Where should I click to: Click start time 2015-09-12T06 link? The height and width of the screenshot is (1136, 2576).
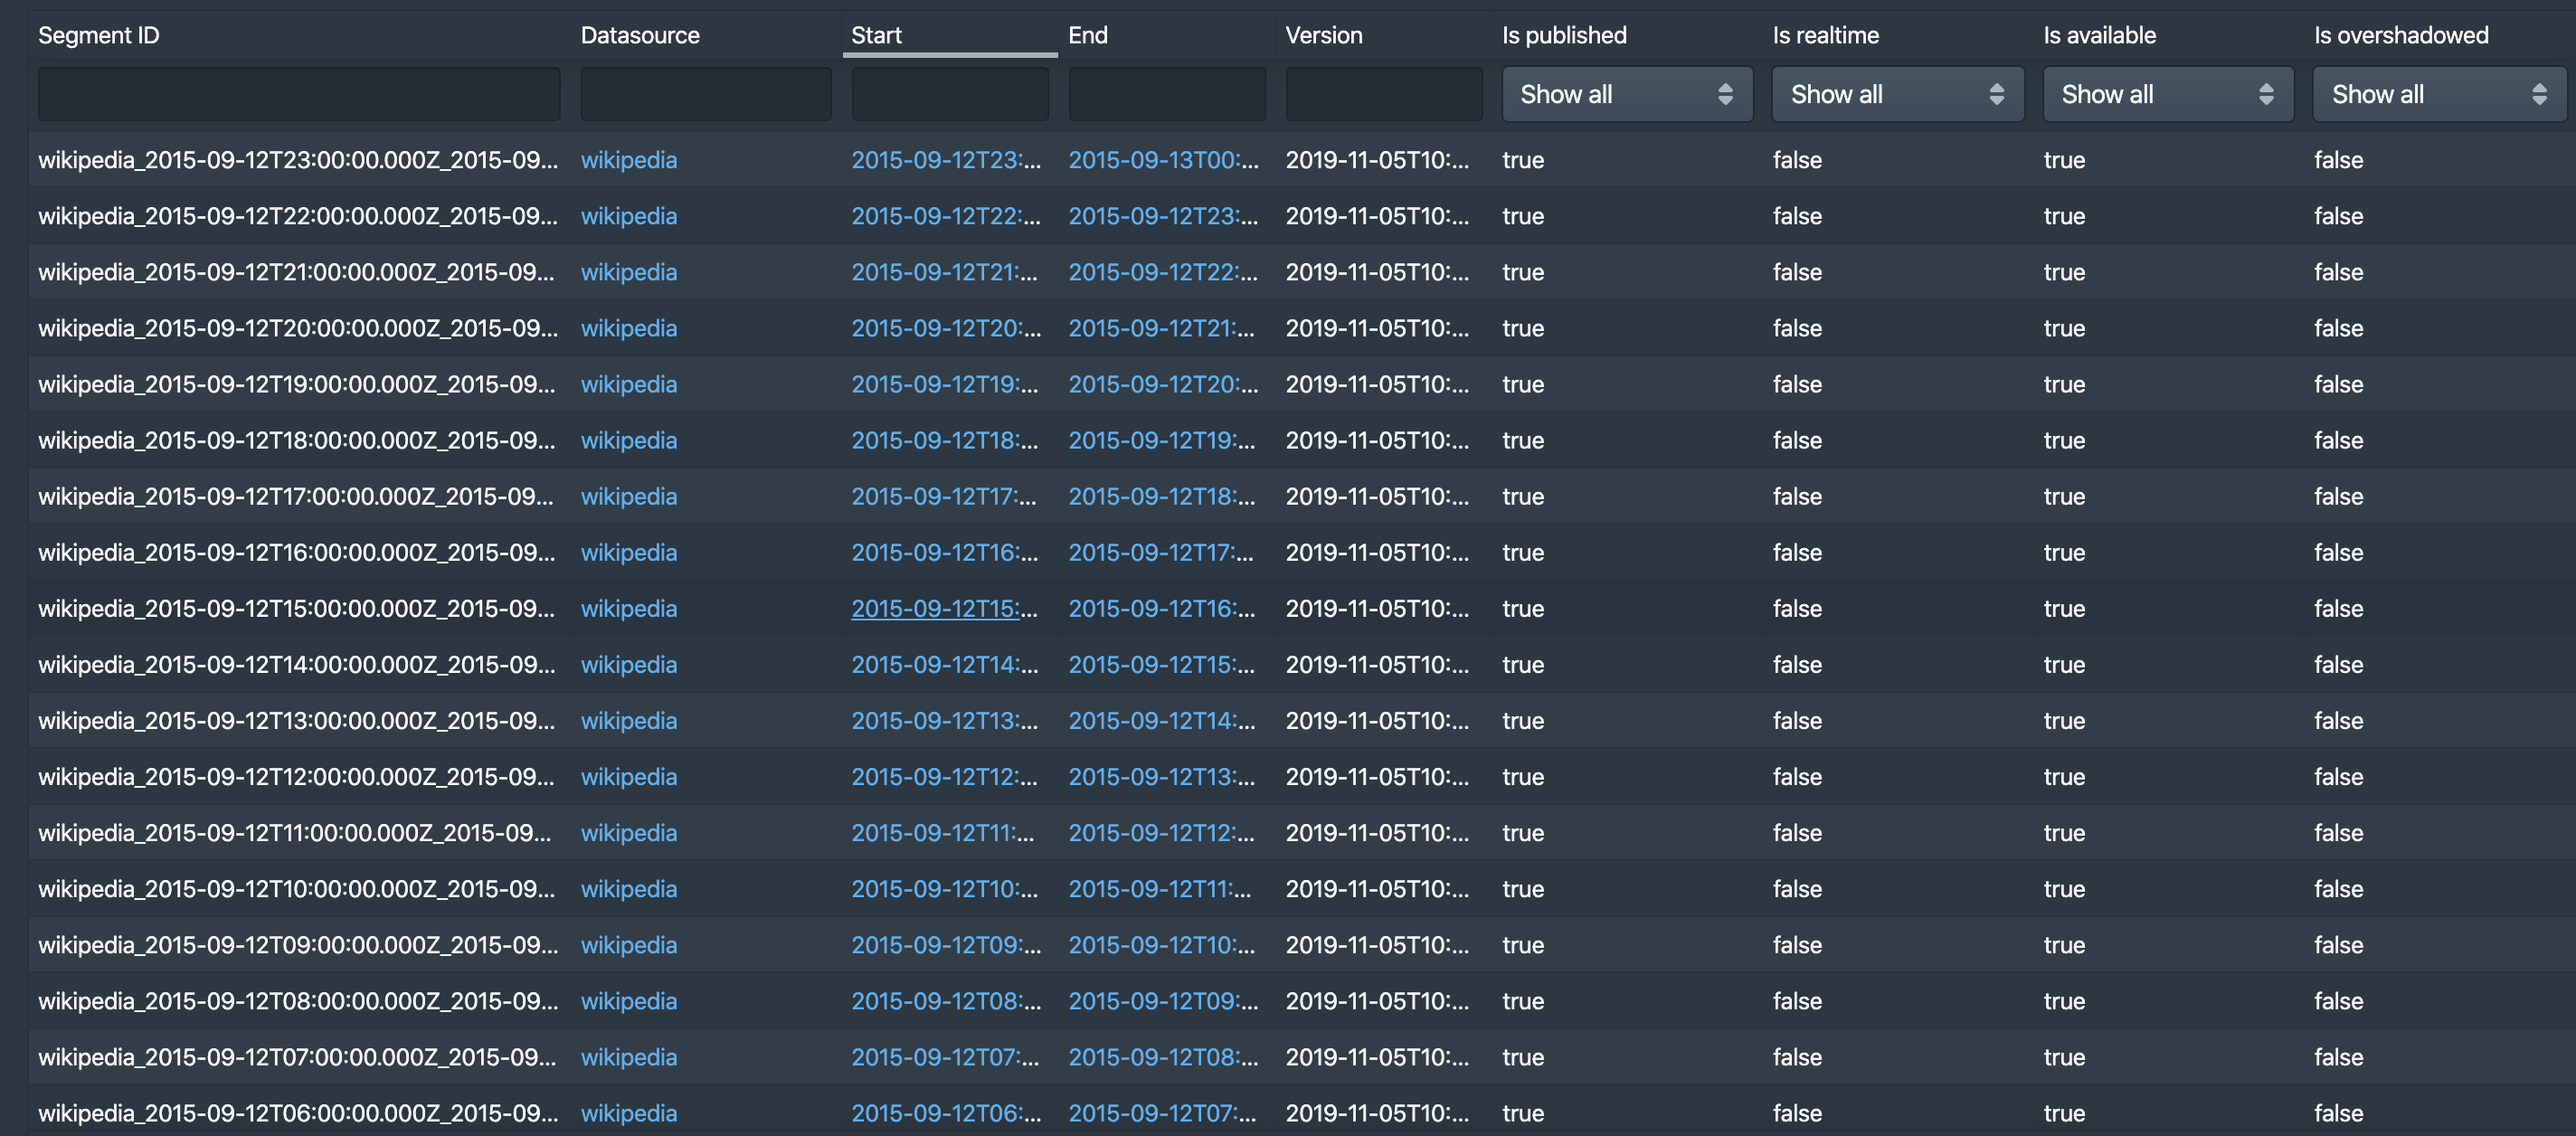tap(945, 1113)
